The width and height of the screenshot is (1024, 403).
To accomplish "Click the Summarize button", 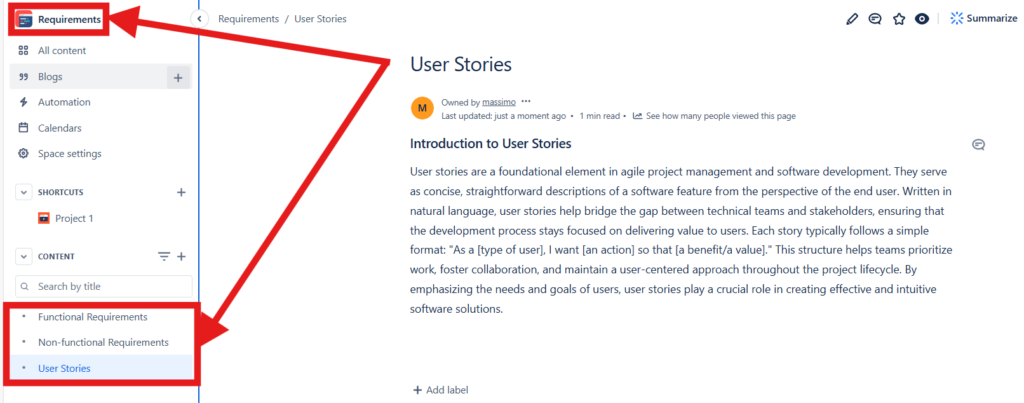I will pos(983,18).
